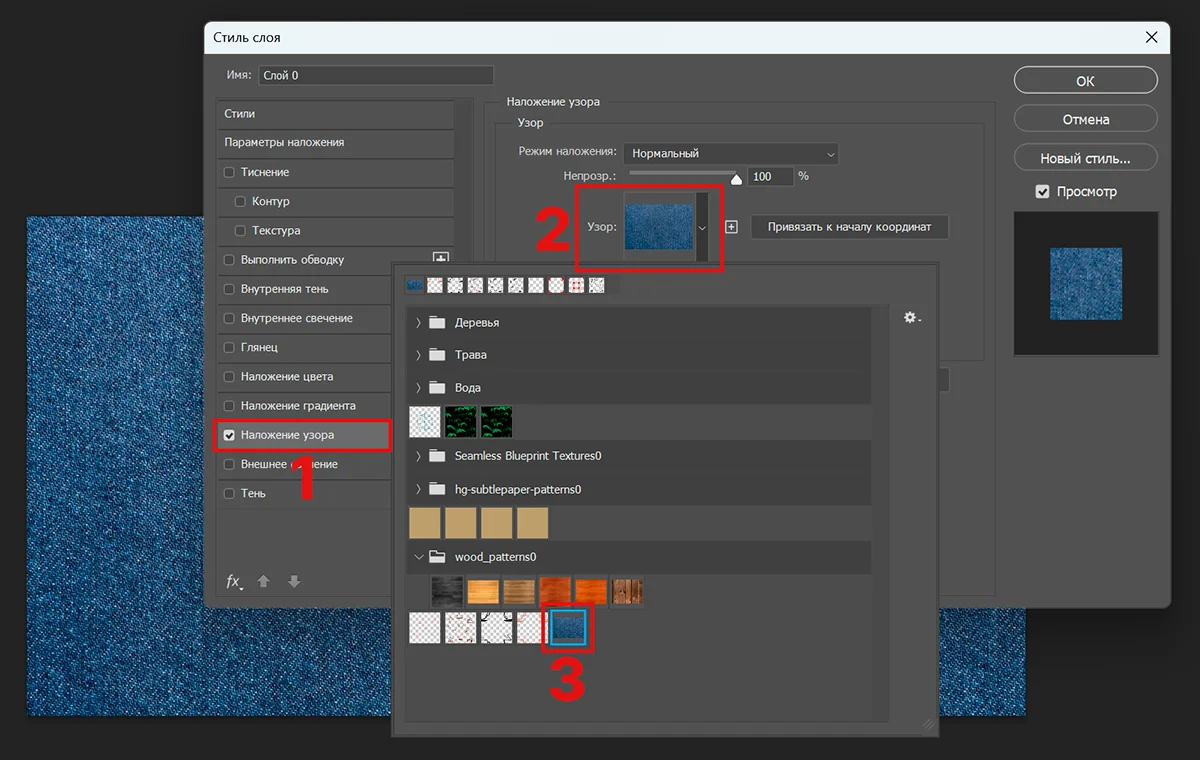Viewport: 1200px width, 760px height.
Task: Click the hg-subtlepaper-patterns0 folder icon
Action: pyautogui.click(x=436, y=489)
